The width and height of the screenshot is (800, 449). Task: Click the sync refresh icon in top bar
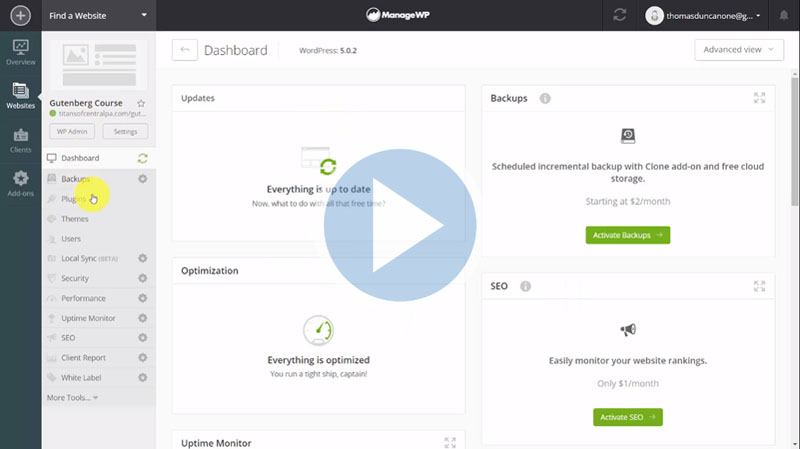coord(620,16)
